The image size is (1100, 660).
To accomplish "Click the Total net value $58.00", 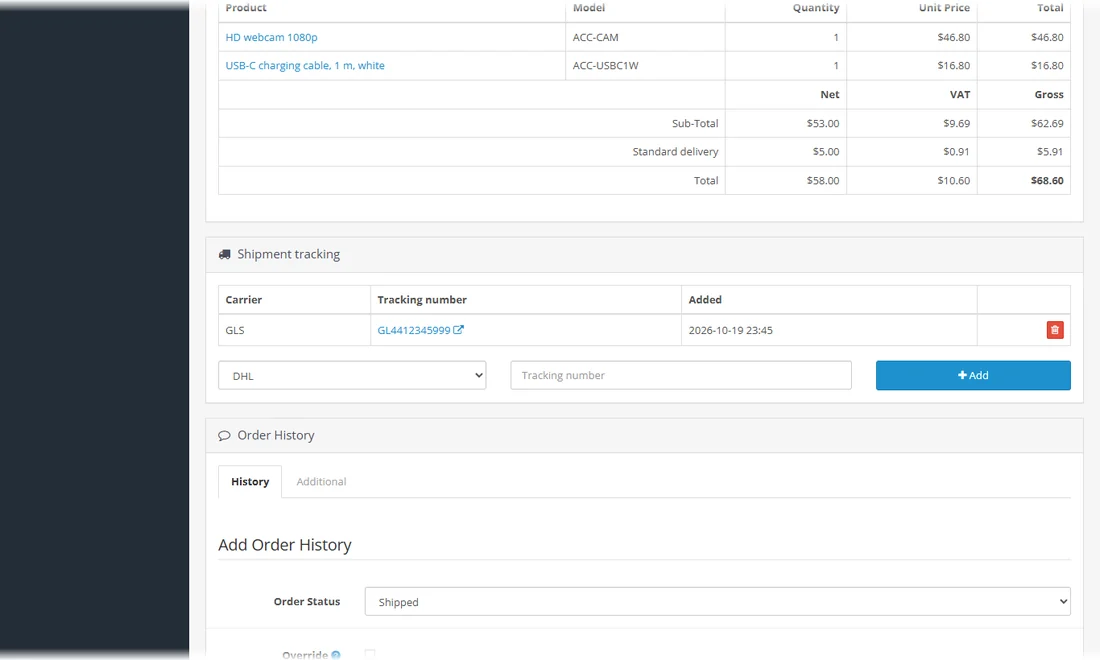I will pyautogui.click(x=823, y=180).
